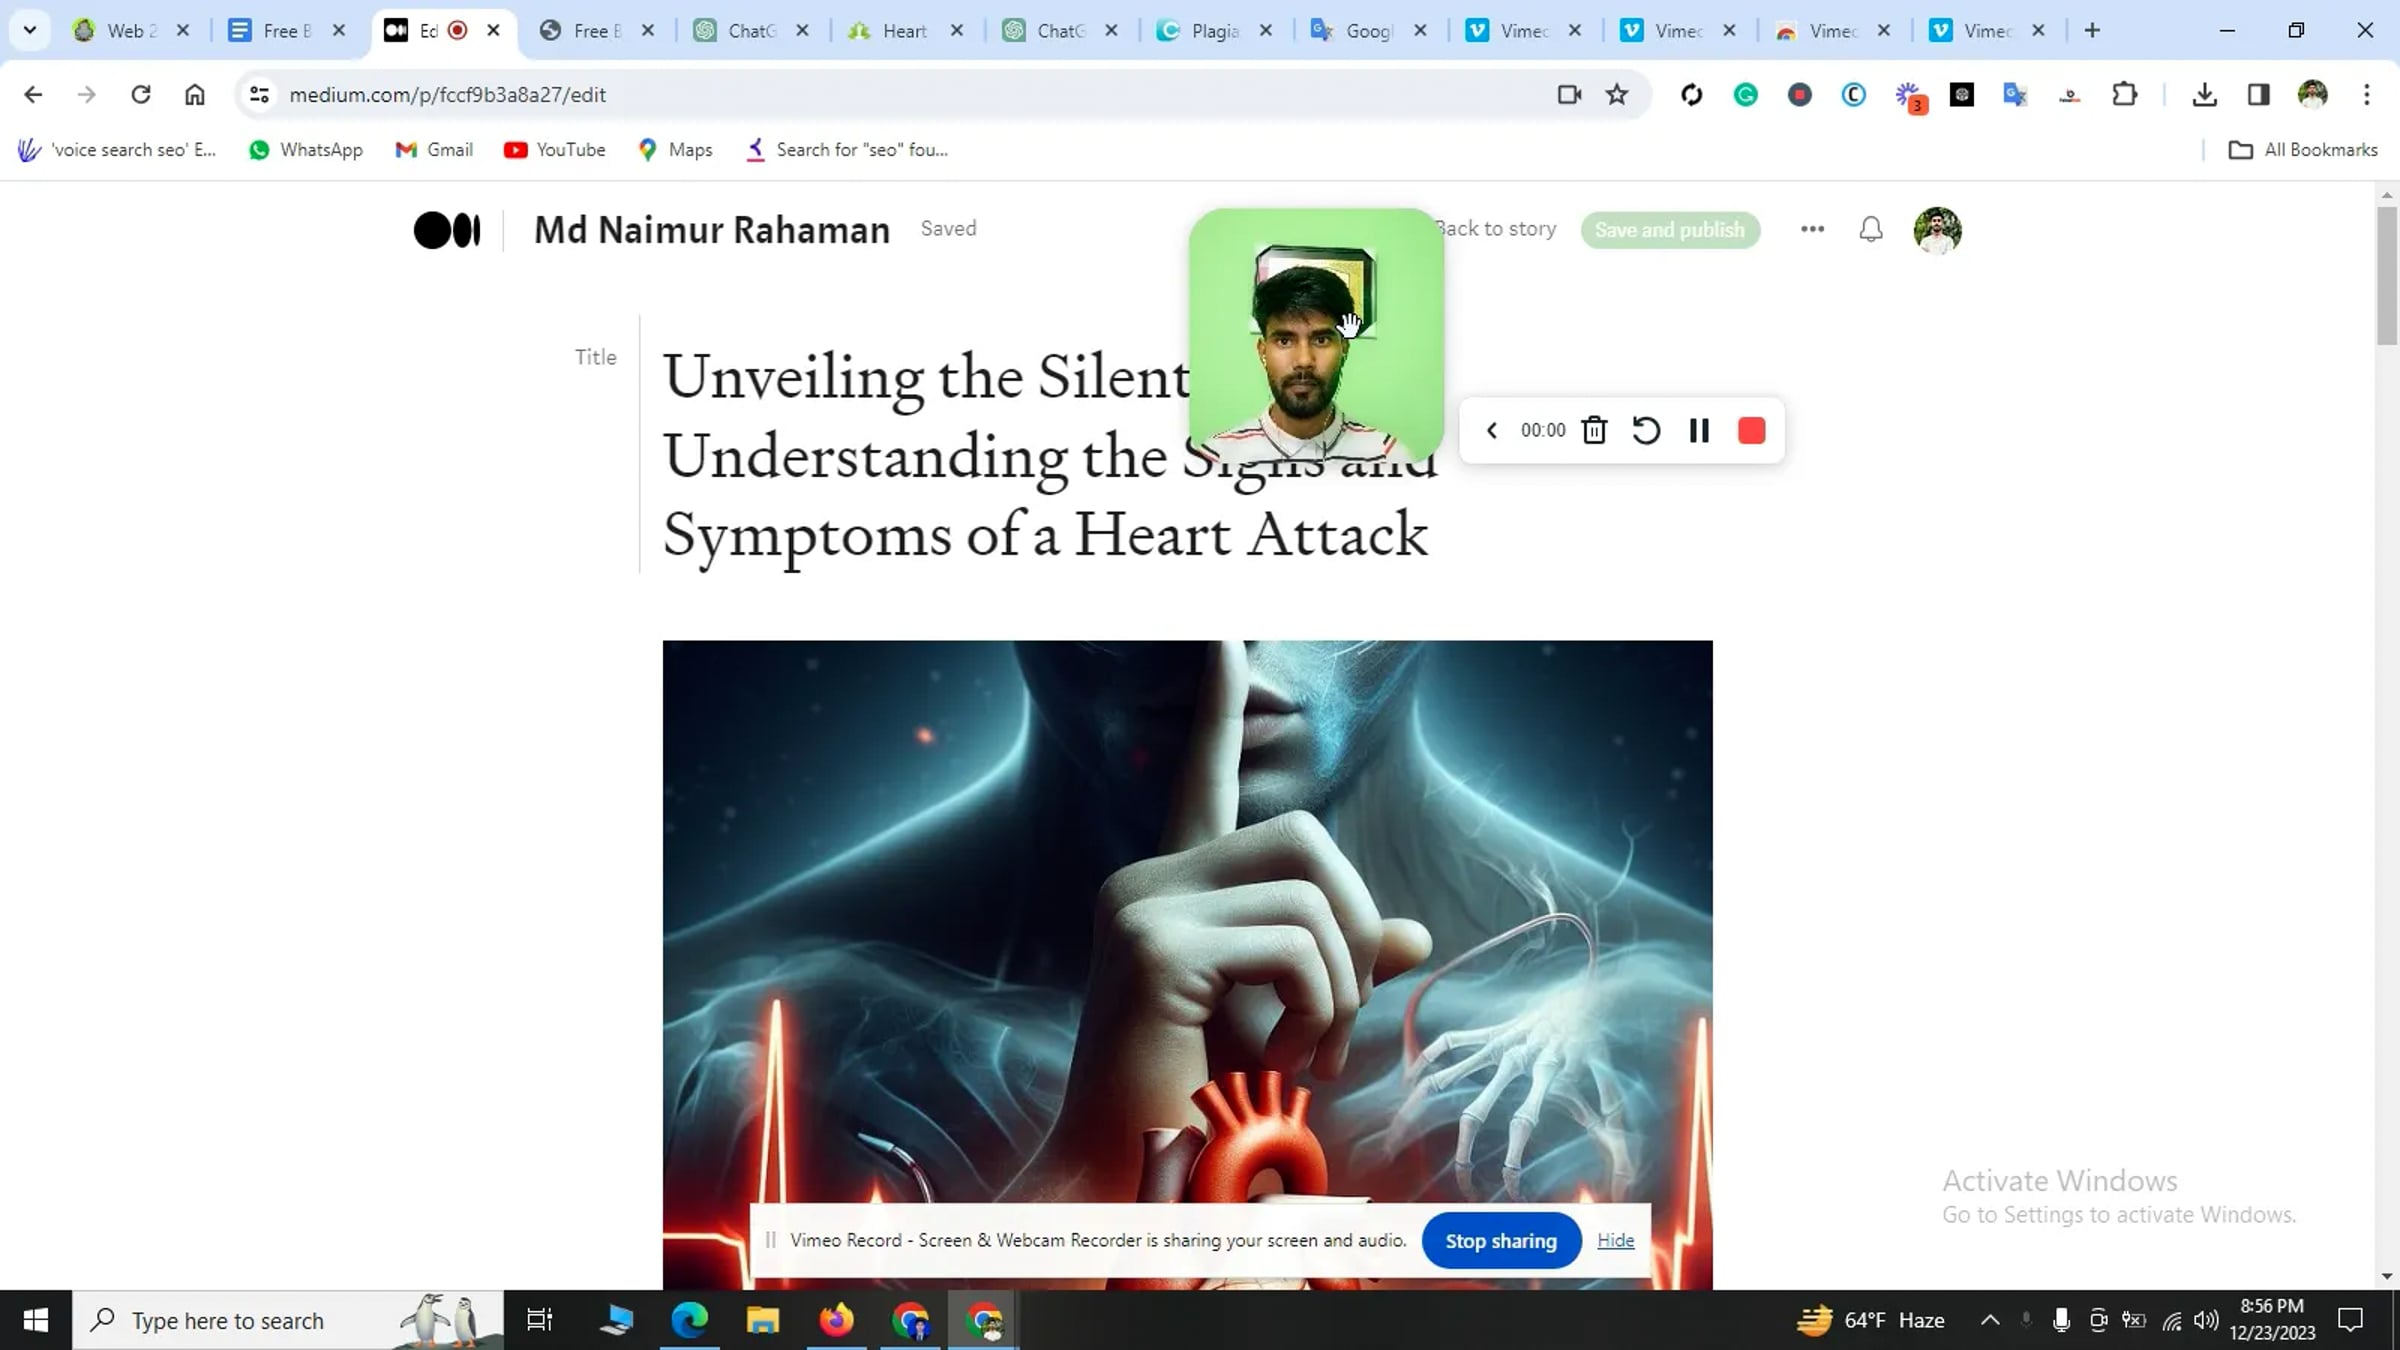
Task: Open the three-dot more options menu
Action: 1812,229
